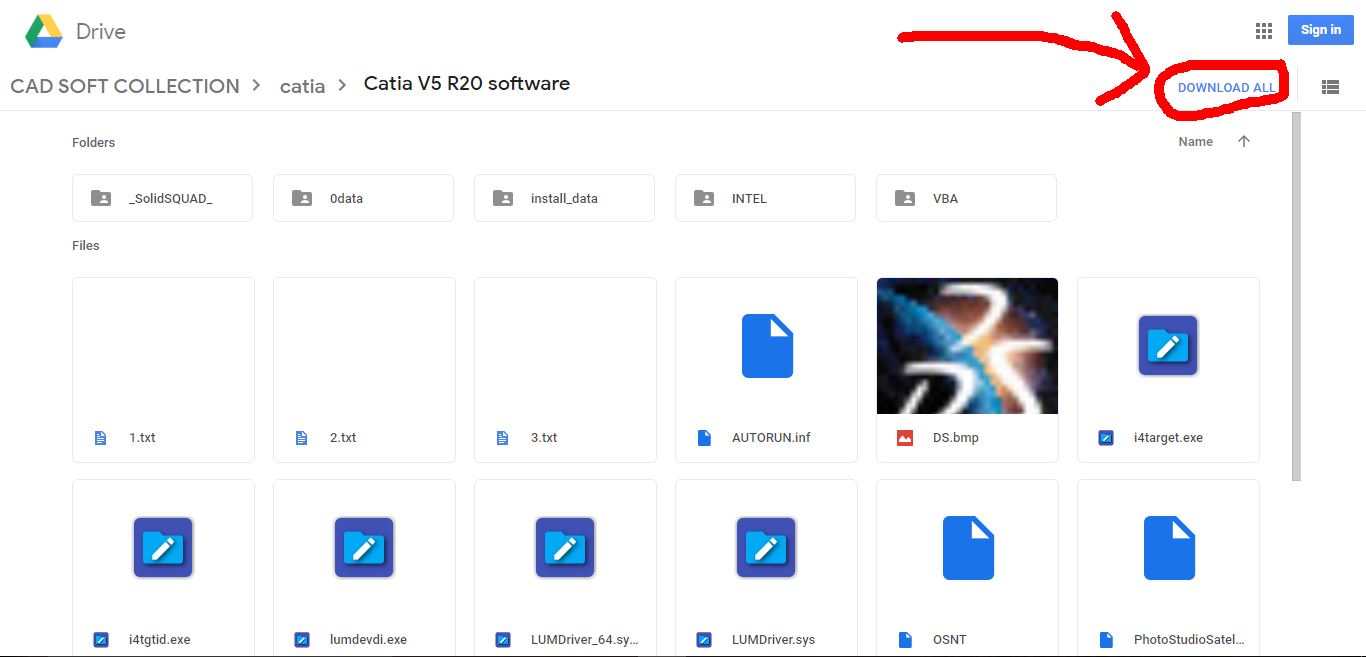Open the blank 3.txt preview

pos(565,346)
